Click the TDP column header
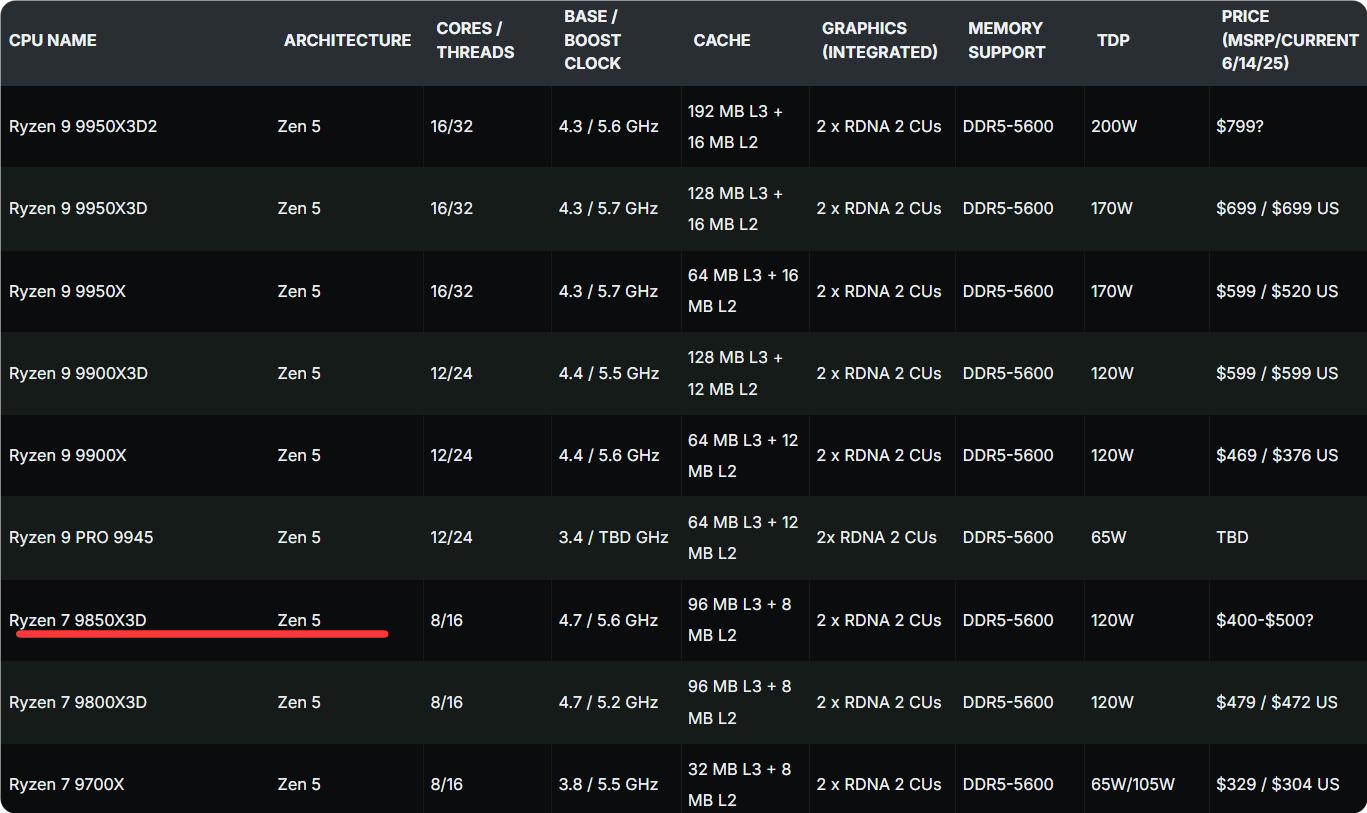This screenshot has width=1367, height=813. click(1113, 40)
